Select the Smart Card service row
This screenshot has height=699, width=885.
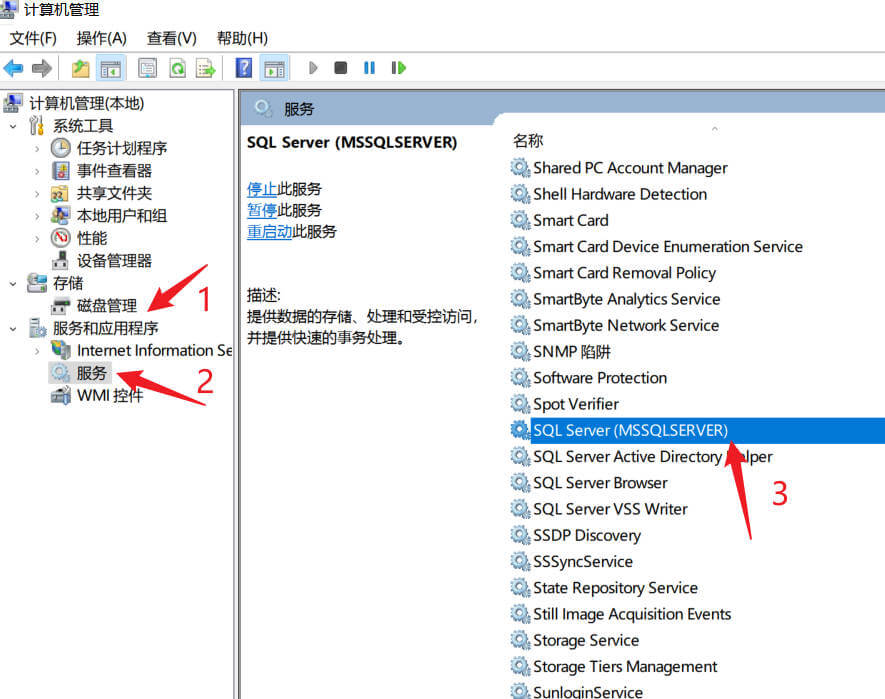point(571,221)
